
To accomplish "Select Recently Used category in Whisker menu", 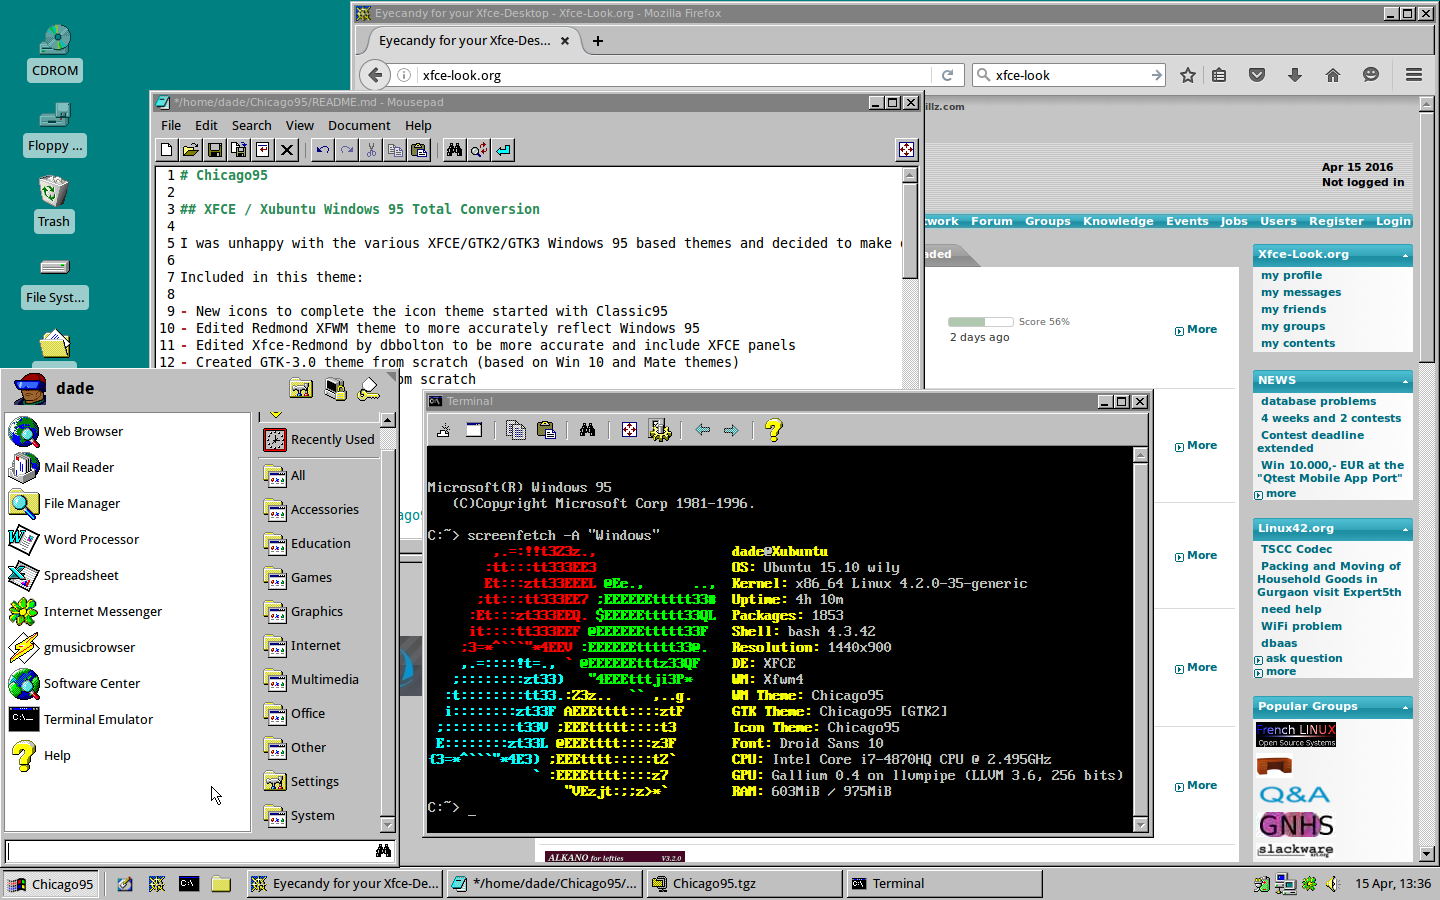I will [320, 440].
